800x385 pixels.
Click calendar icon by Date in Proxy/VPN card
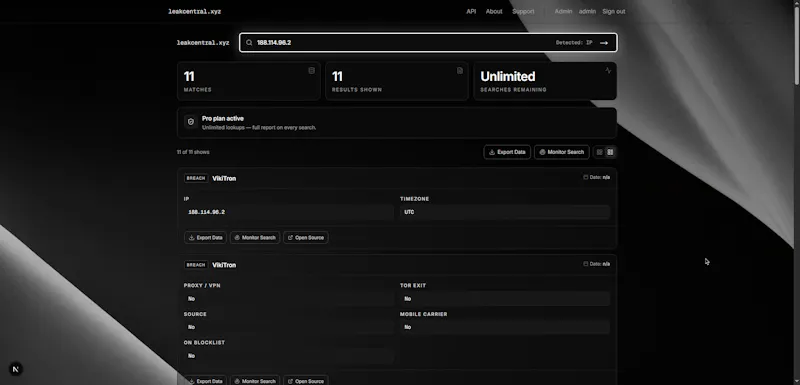[586, 264]
